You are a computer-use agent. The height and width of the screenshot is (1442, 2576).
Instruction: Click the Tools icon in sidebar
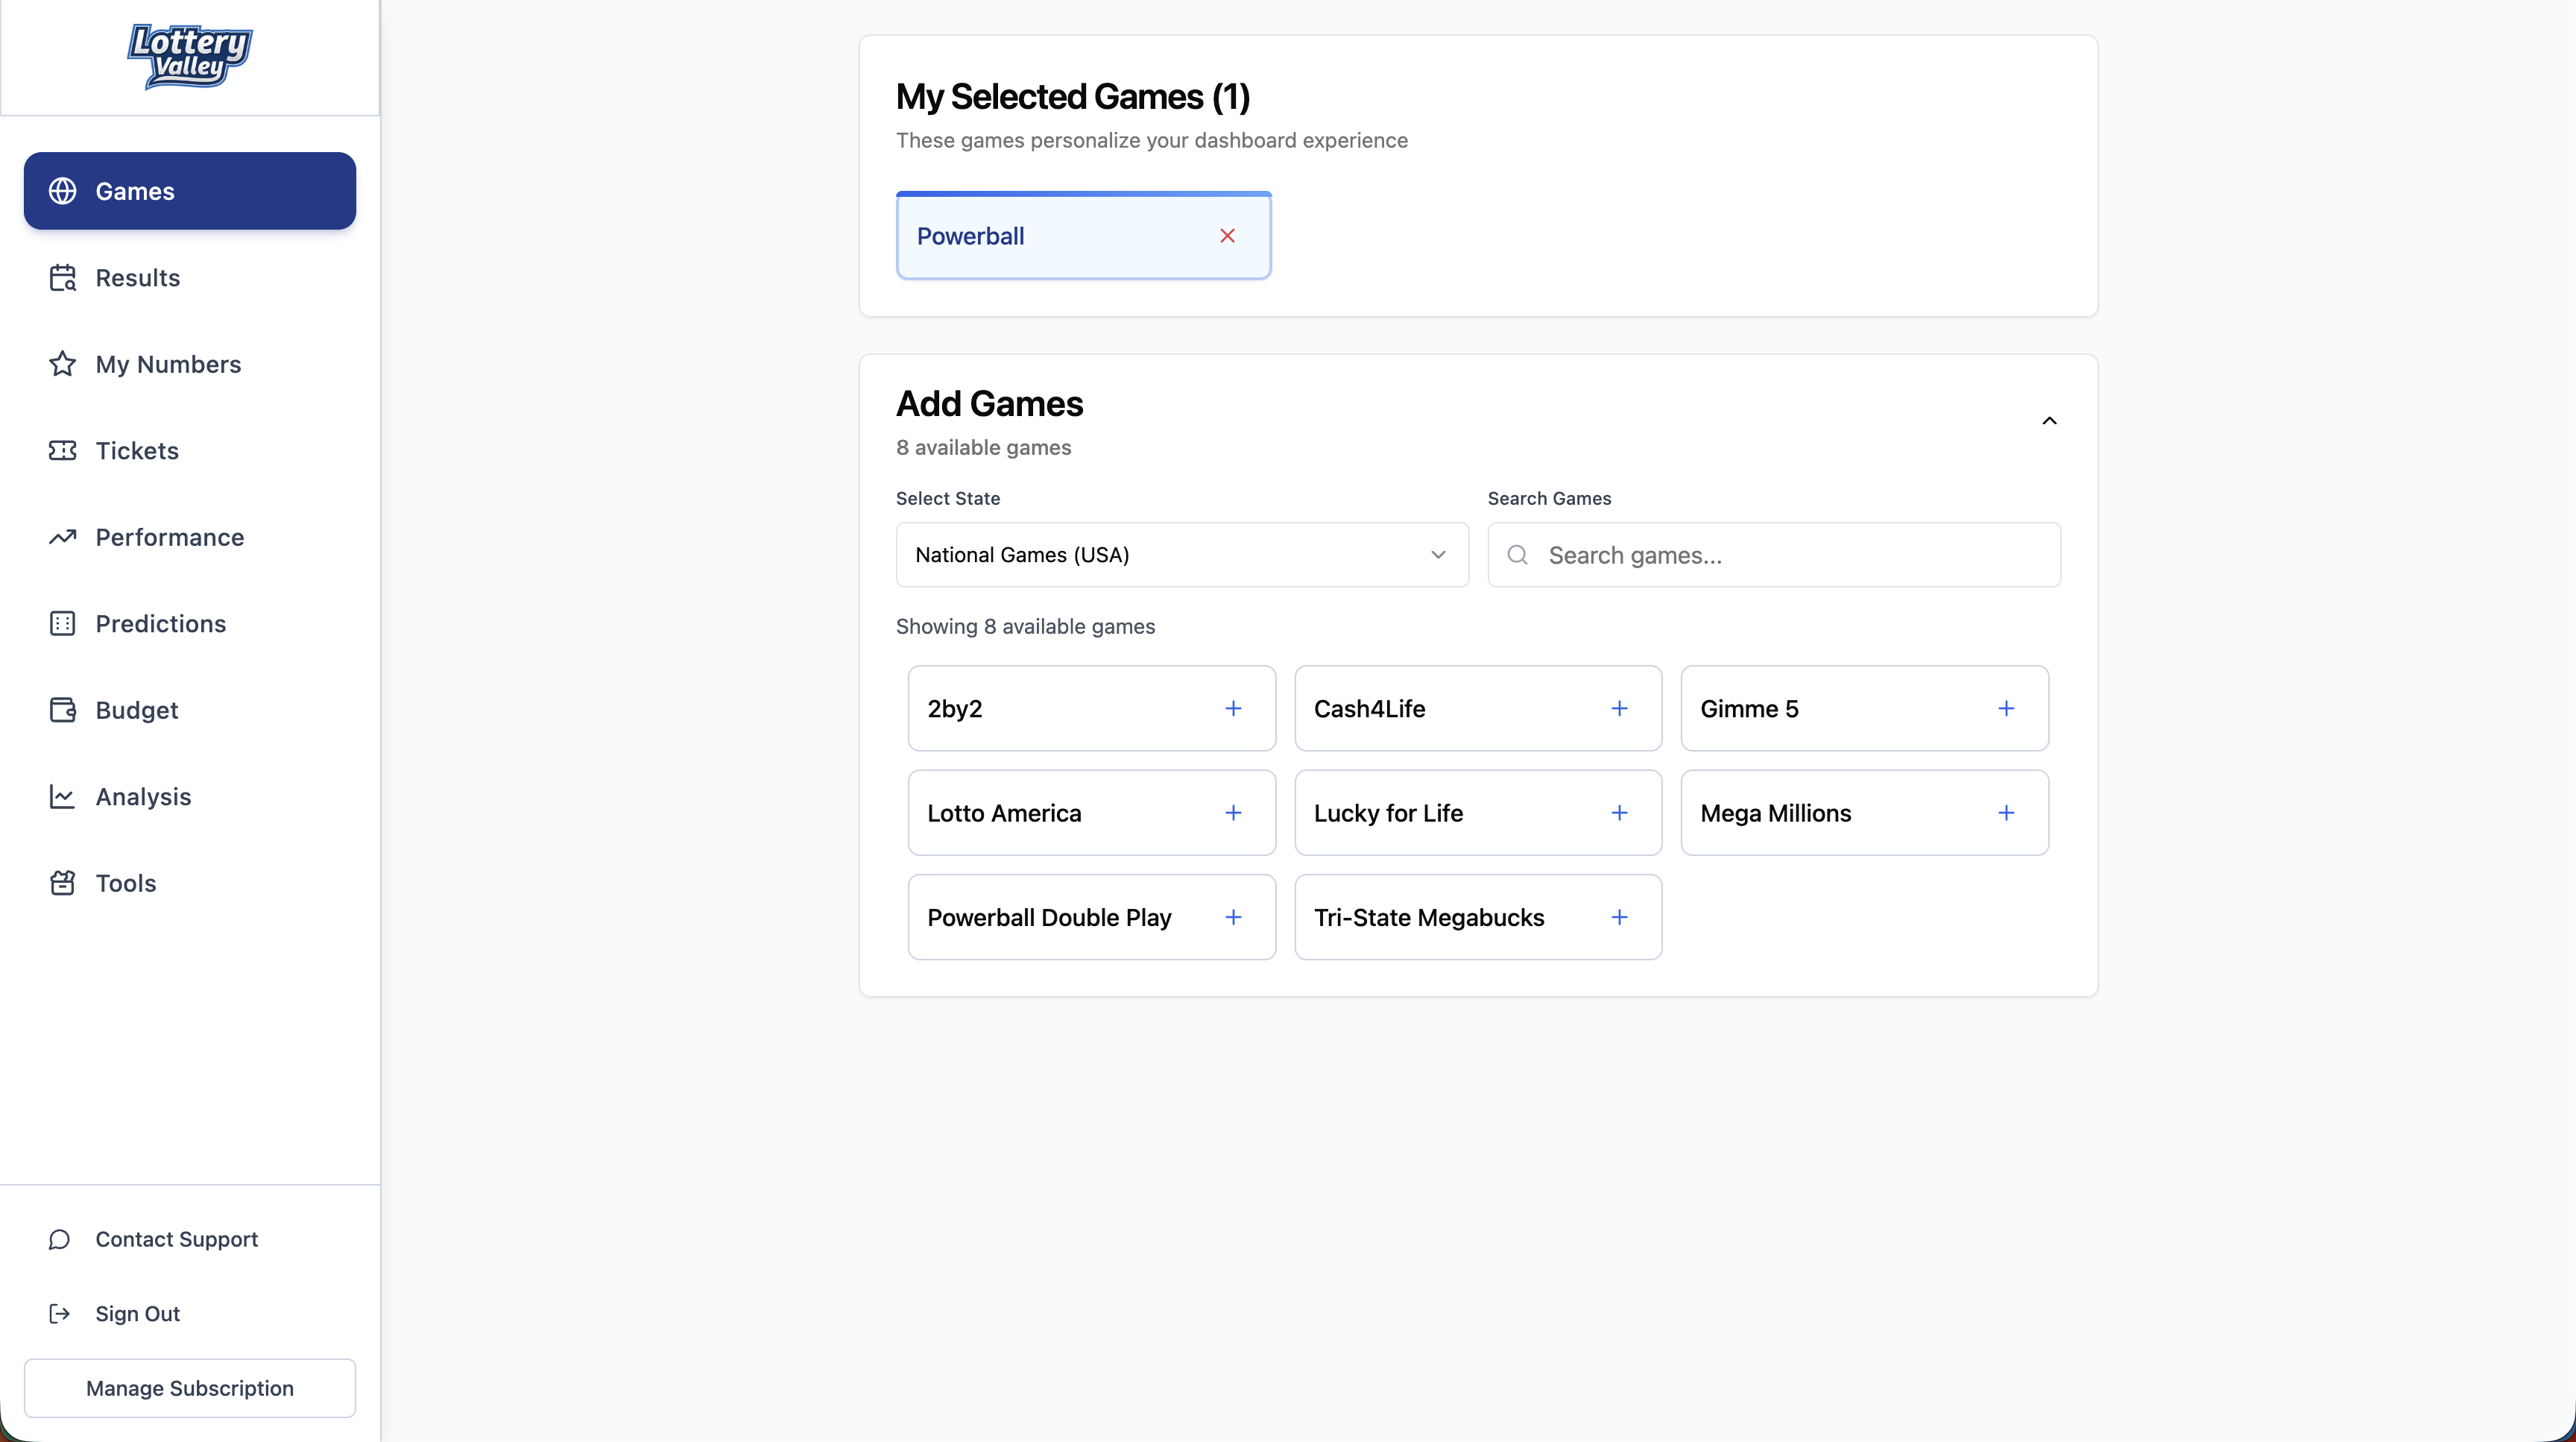point(62,883)
